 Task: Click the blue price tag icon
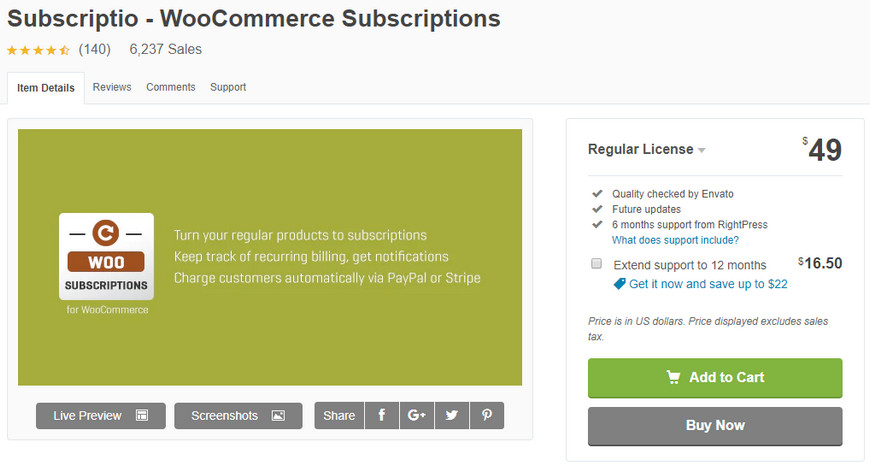[619, 284]
